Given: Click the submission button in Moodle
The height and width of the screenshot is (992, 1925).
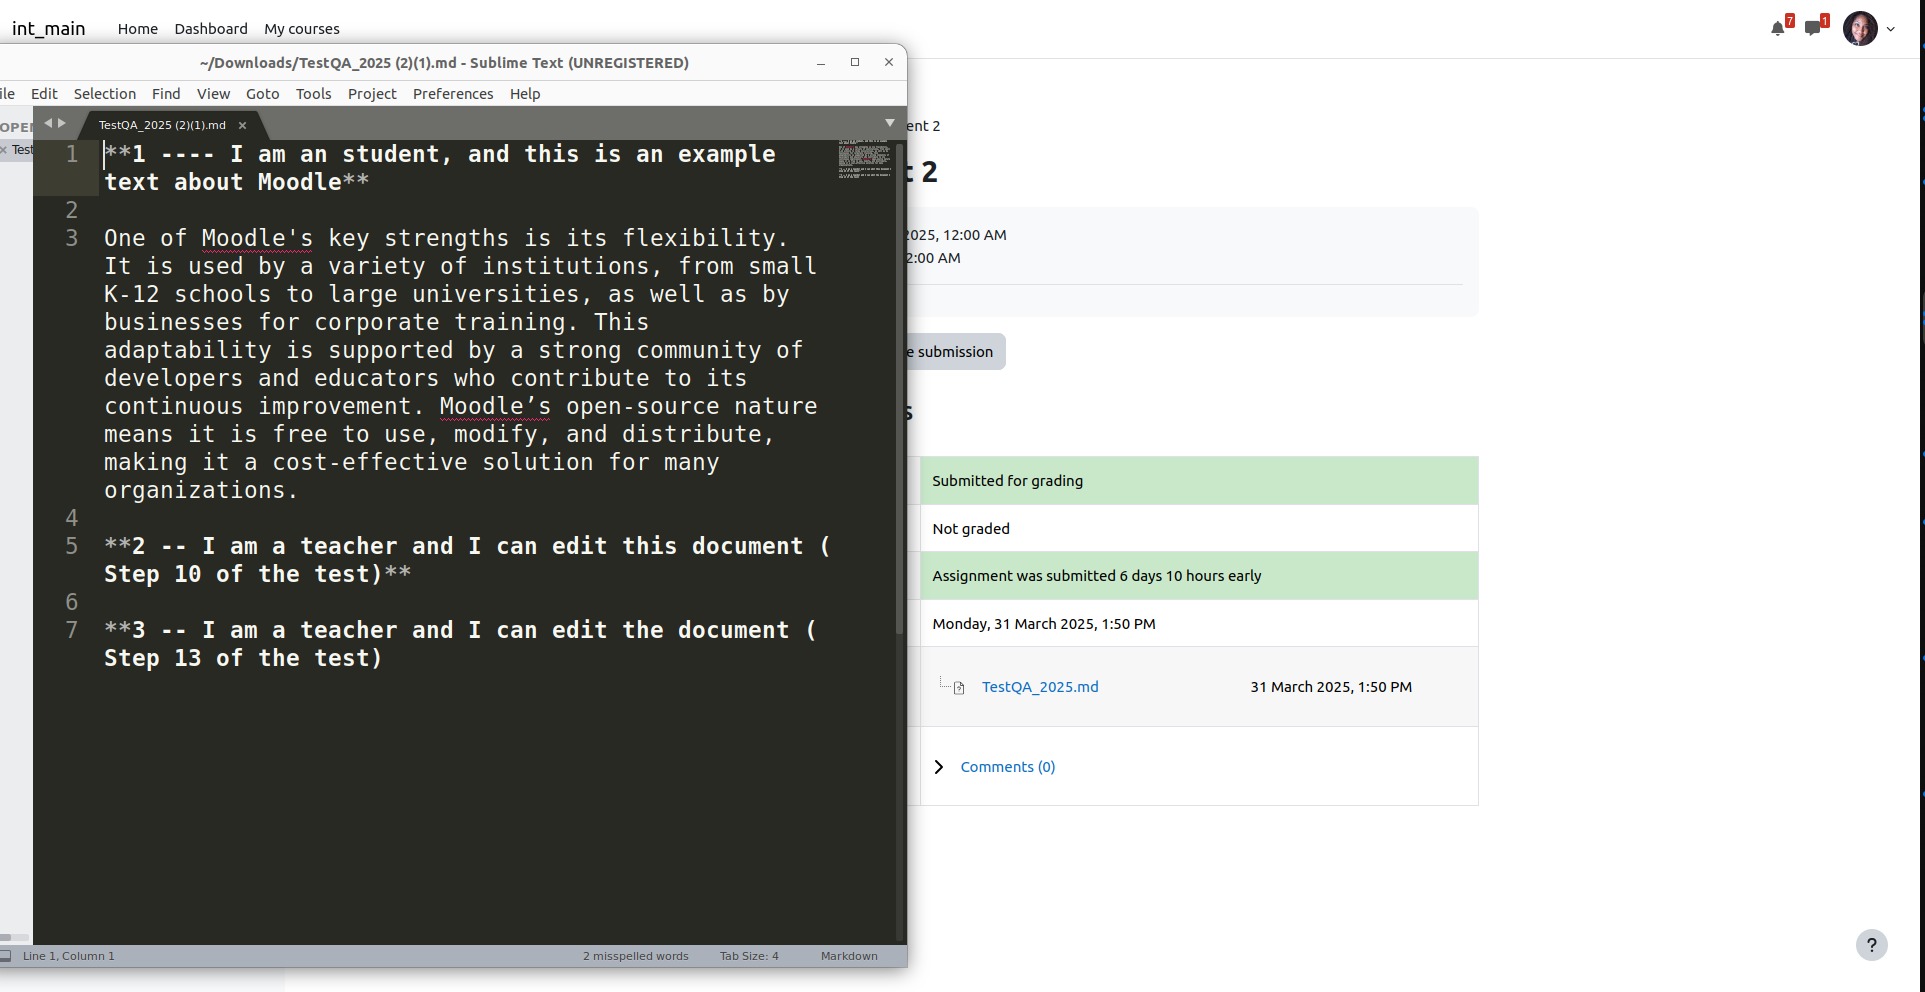Looking at the screenshot, I should (x=955, y=352).
